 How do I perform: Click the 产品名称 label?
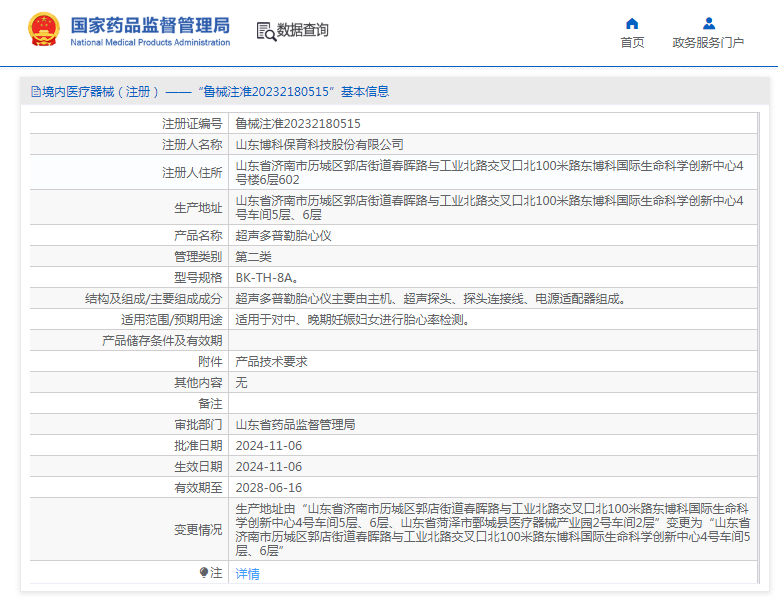pos(198,236)
